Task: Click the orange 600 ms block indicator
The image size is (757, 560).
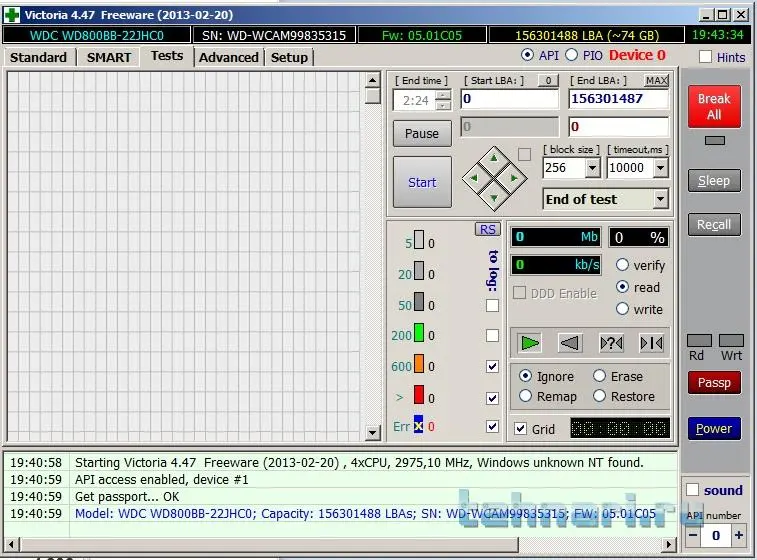Action: (419, 364)
